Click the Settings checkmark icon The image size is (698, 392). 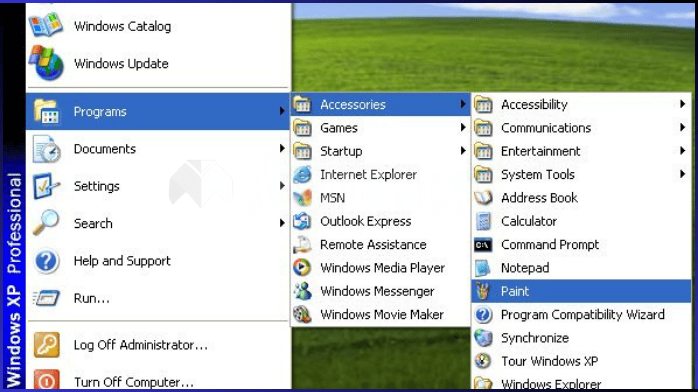click(x=45, y=186)
